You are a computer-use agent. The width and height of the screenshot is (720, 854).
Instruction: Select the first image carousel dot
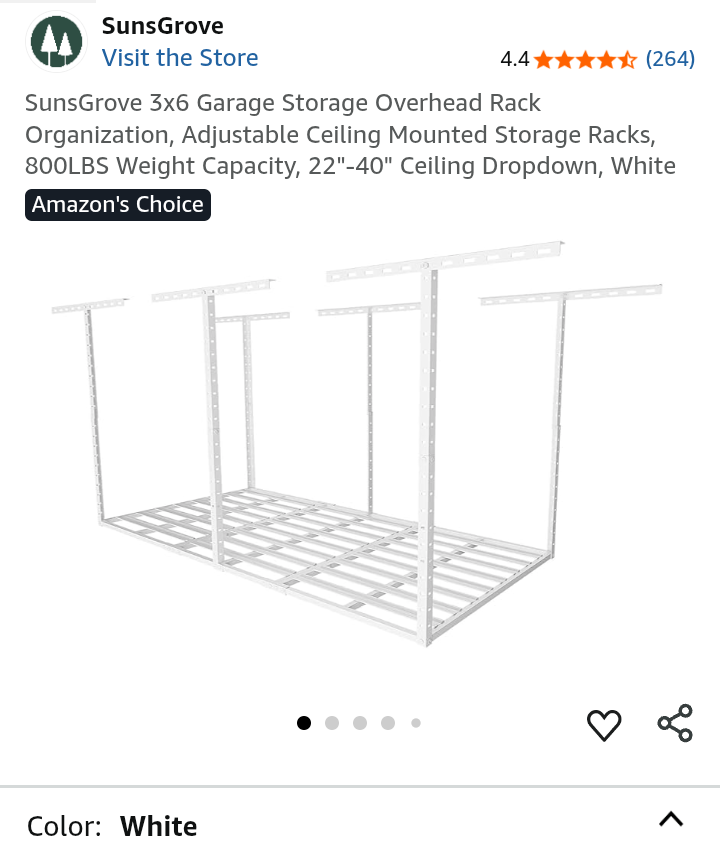click(304, 723)
